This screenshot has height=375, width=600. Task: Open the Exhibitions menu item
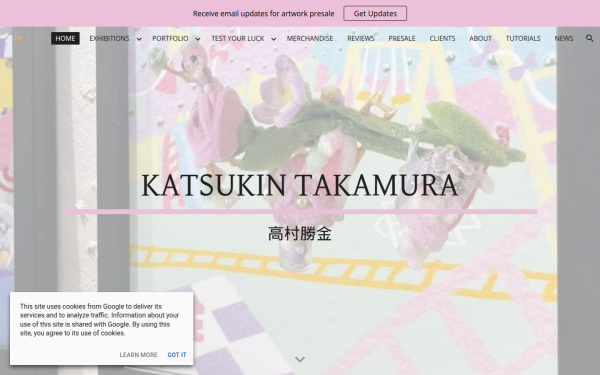pyautogui.click(x=109, y=38)
